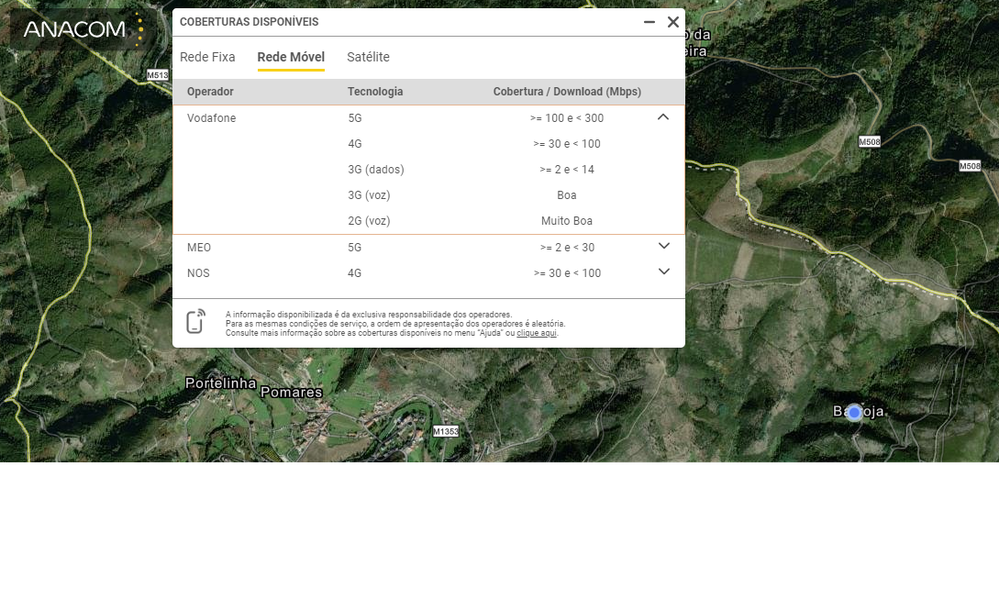
Task: Click the Operador column header
Action: tap(210, 92)
